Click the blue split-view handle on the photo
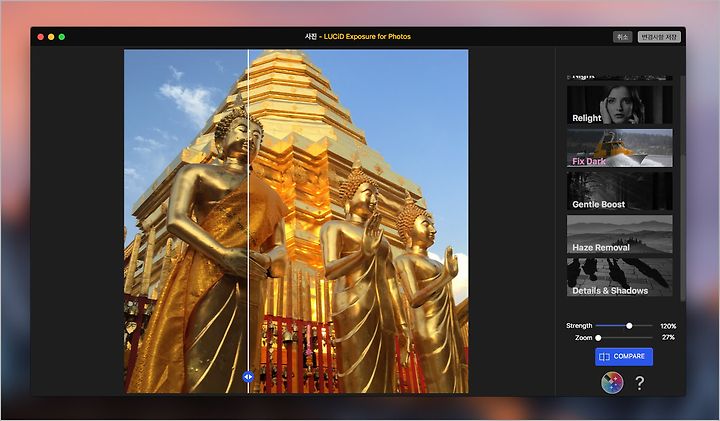Screen dimensions: 720x421 pos(248,377)
